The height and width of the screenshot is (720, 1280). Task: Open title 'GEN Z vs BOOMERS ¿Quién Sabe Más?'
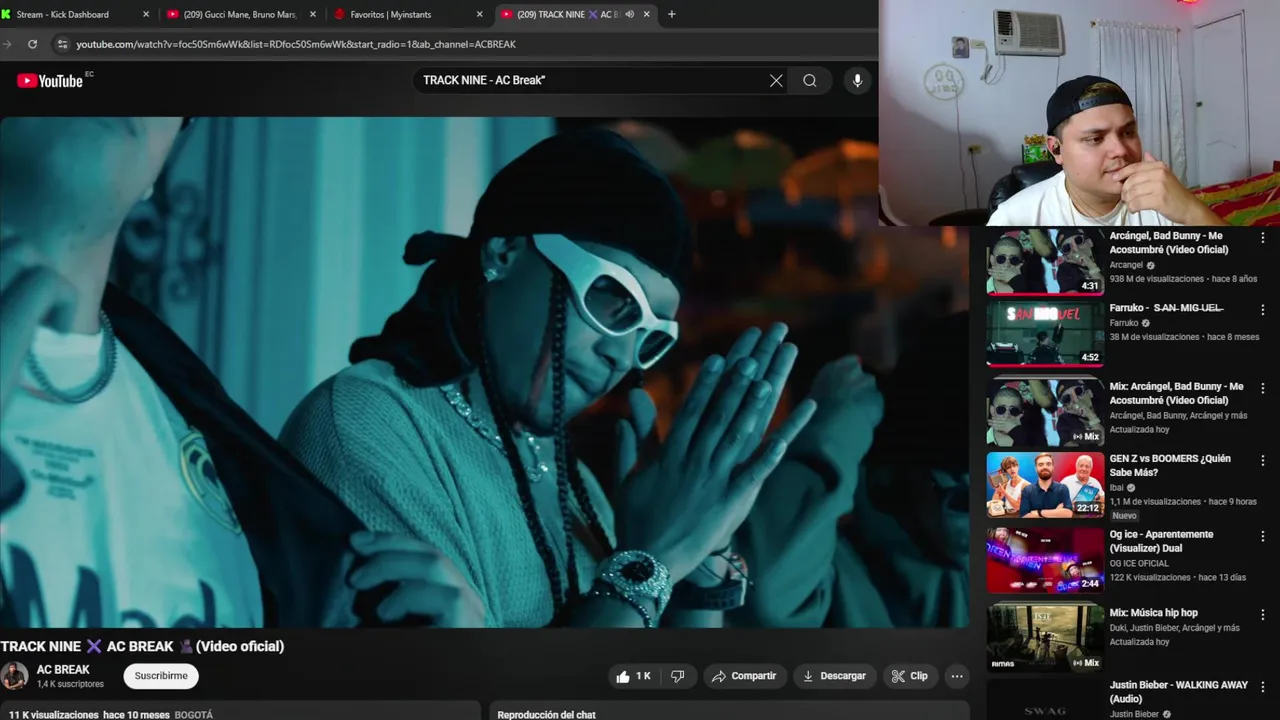[1170, 465]
